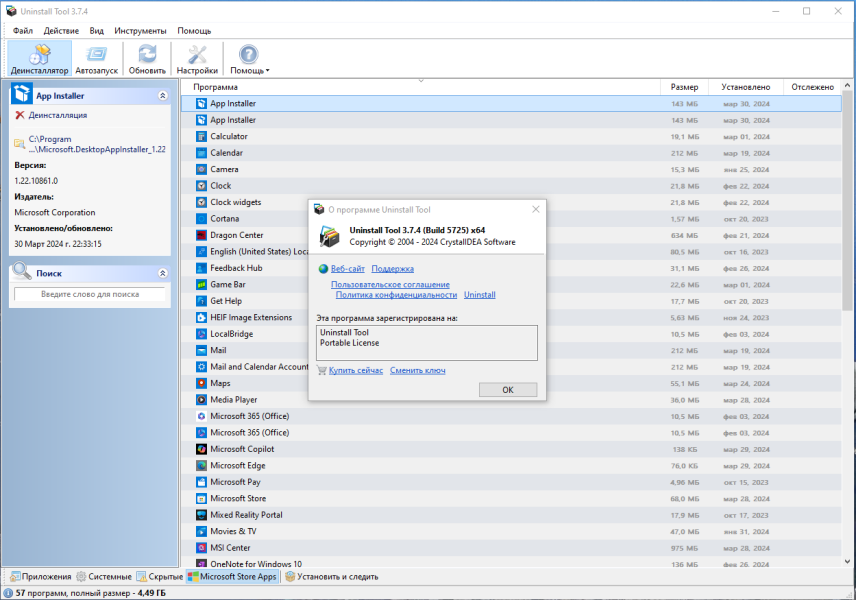Select the Dragon Center icon

point(201,235)
